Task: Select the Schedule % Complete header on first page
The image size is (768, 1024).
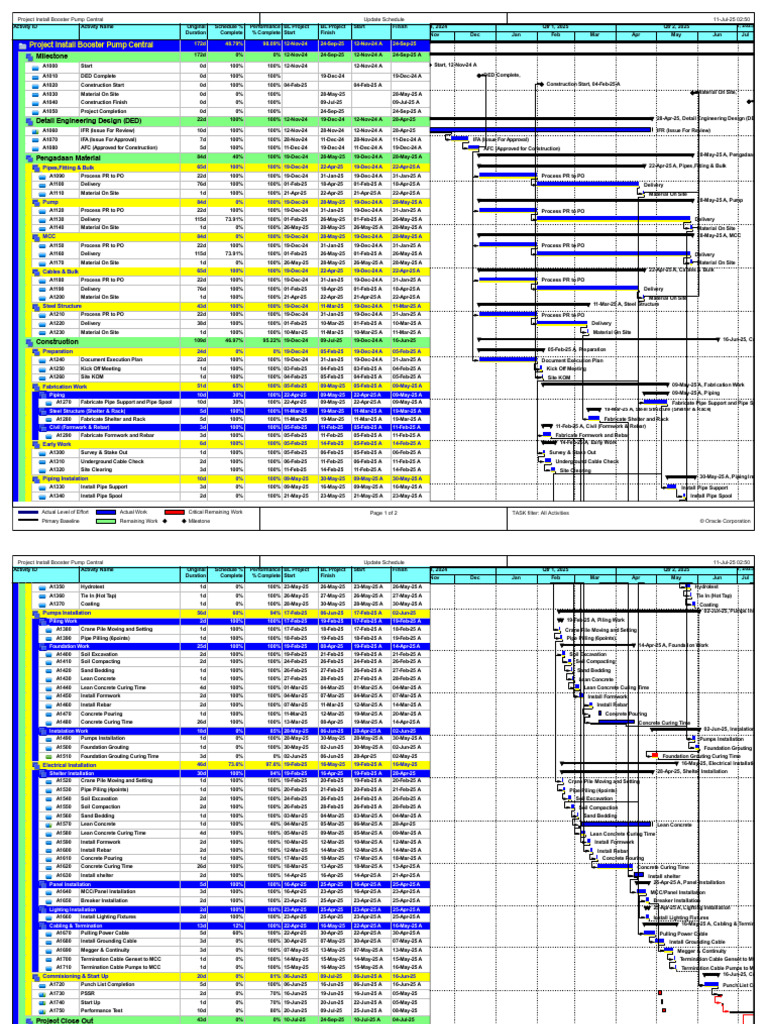Action: coord(228,32)
